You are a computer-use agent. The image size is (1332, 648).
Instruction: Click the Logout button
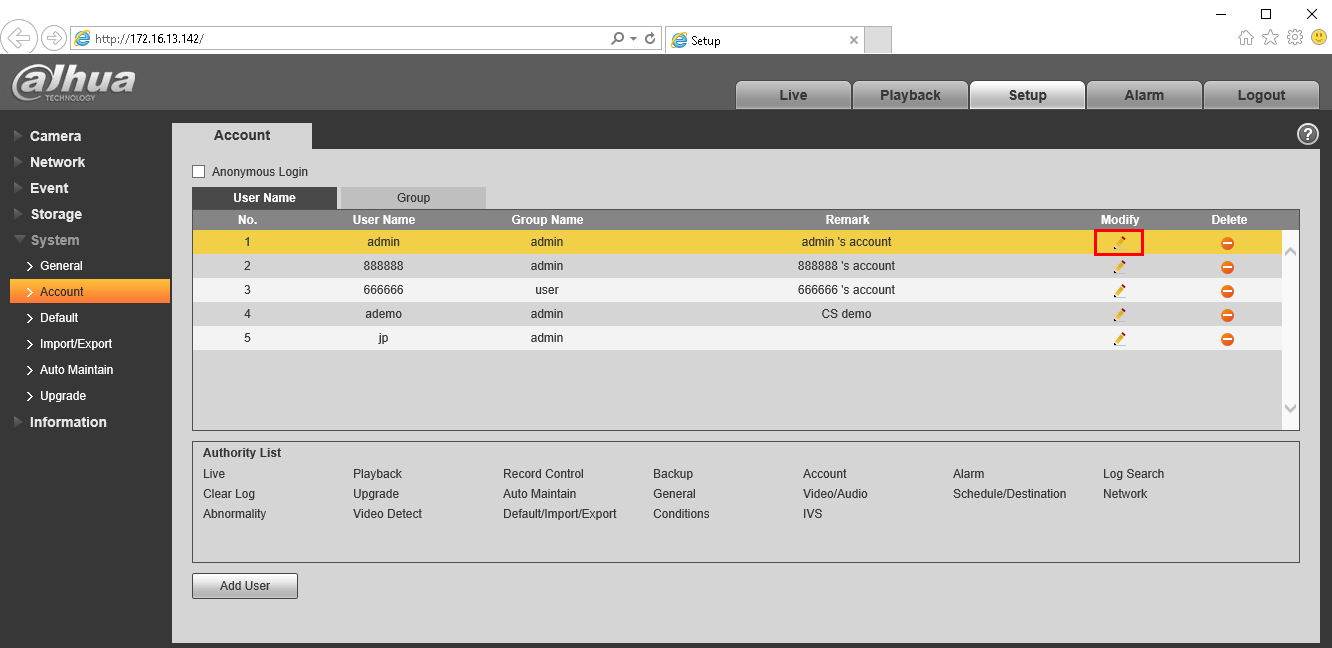(1261, 95)
